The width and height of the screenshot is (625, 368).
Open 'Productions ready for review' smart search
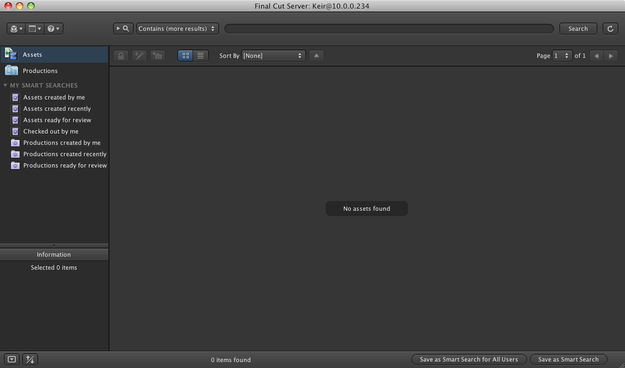pos(65,165)
